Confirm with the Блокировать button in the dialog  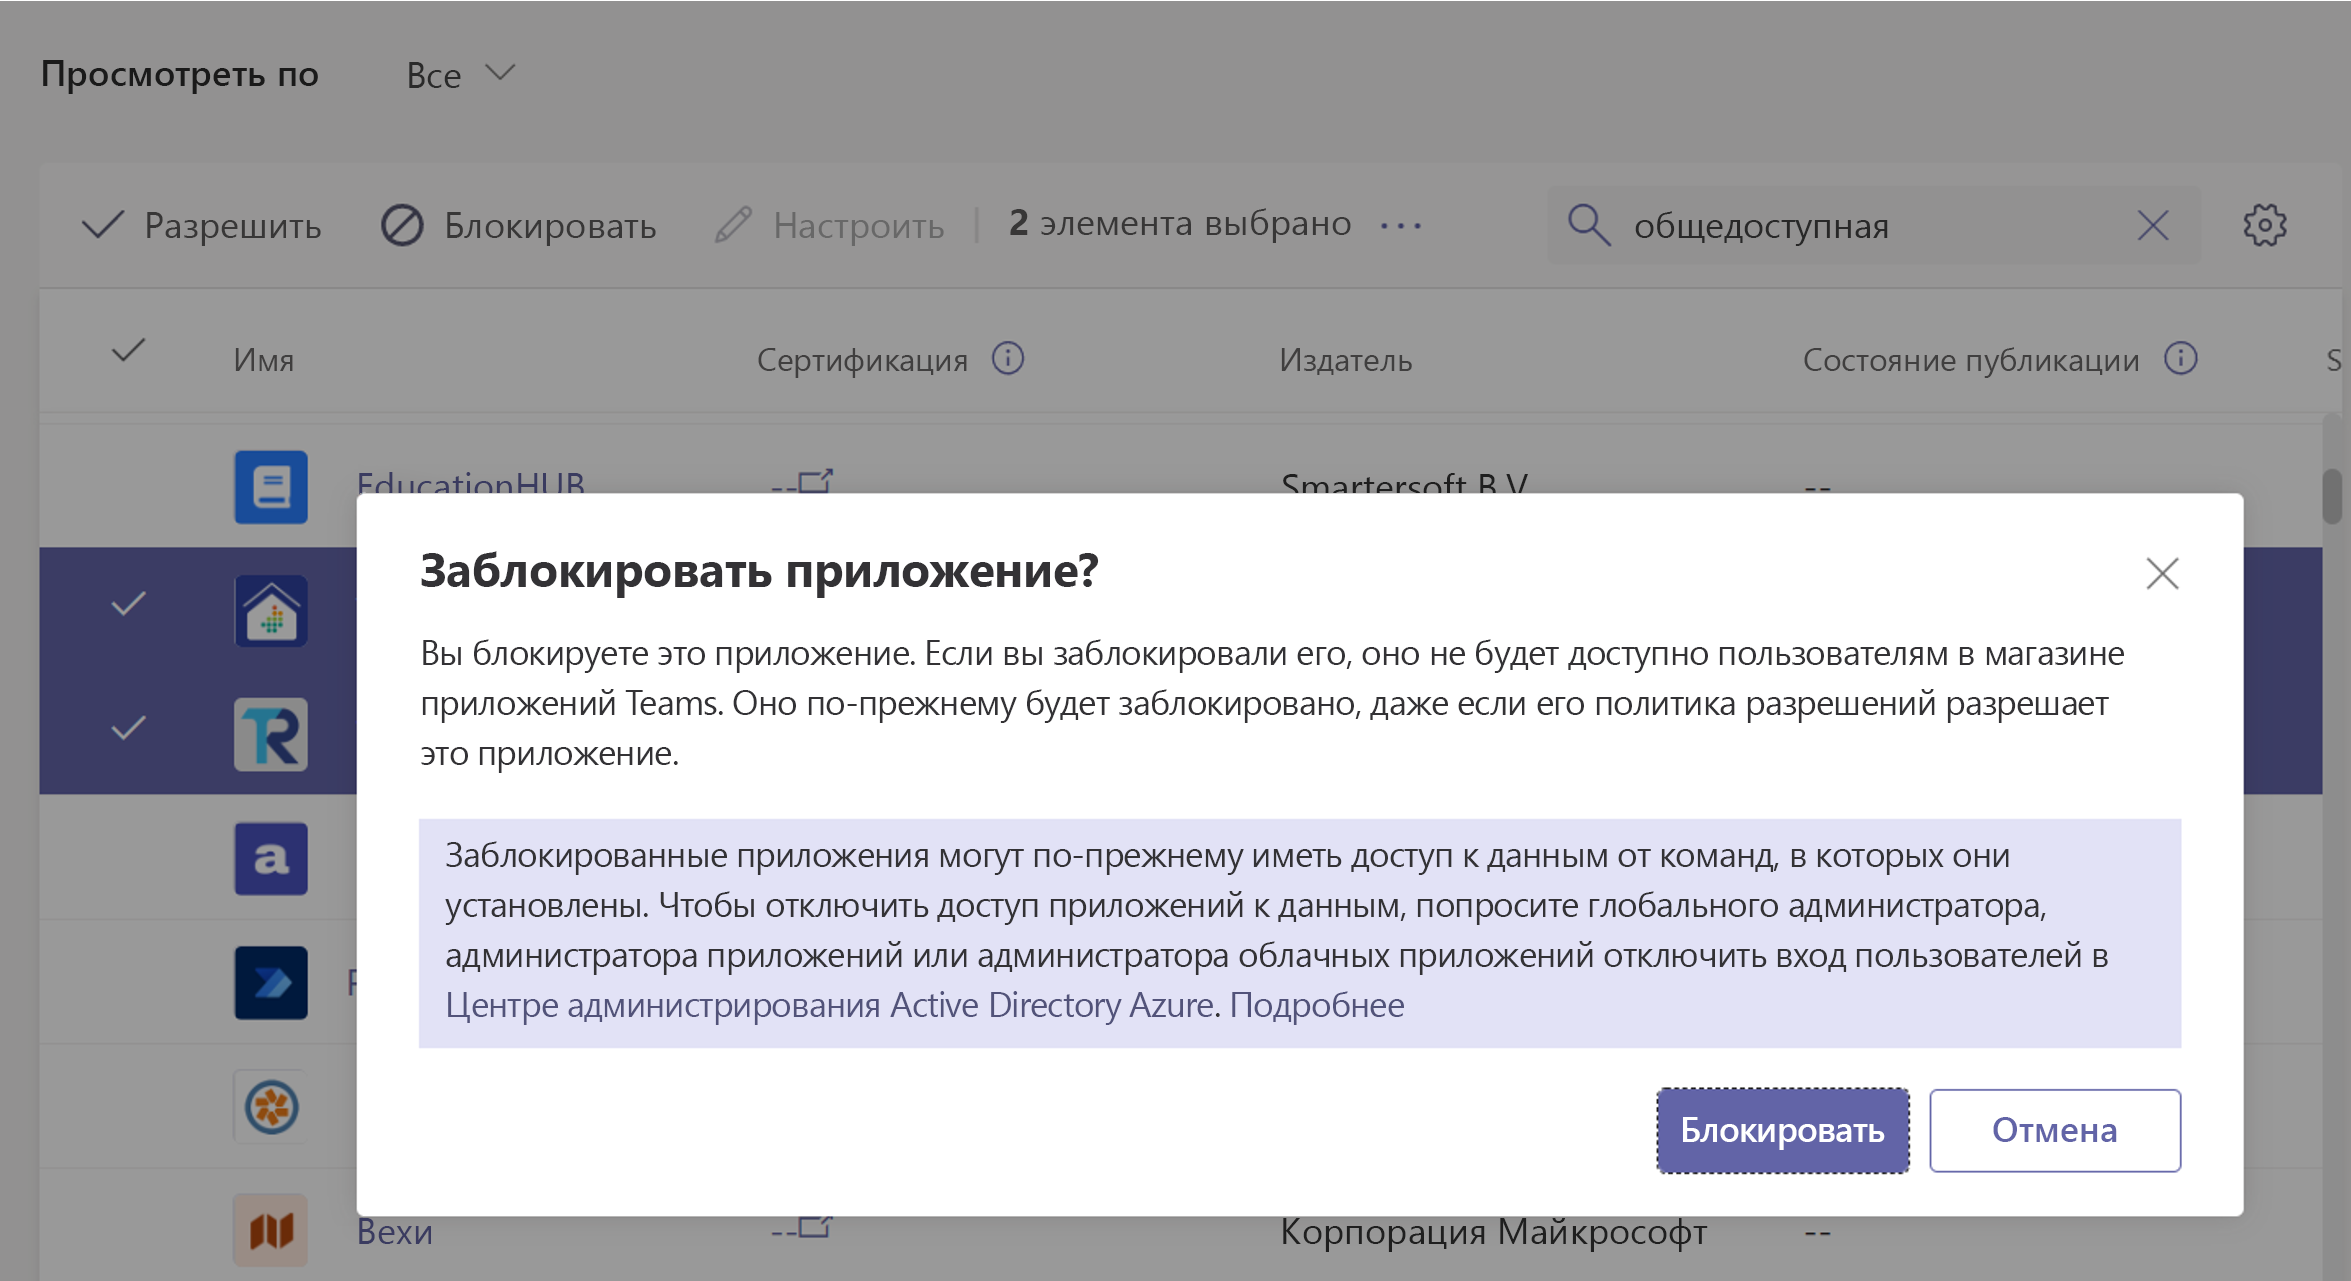(x=1782, y=1130)
